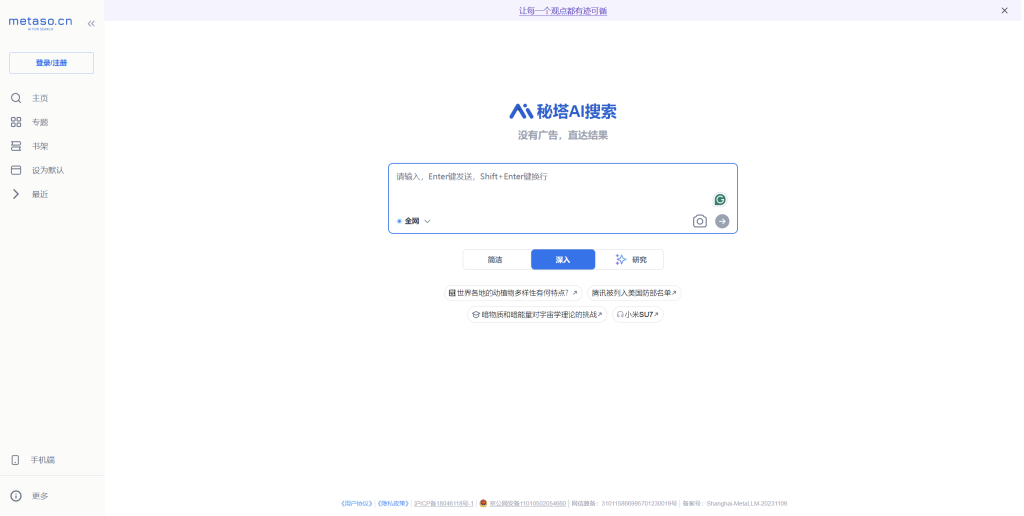The height and width of the screenshot is (516, 1024).
Task: Click the Shanghai-MetaLLM-20231106 footer text
Action: pyautogui.click(x=747, y=504)
